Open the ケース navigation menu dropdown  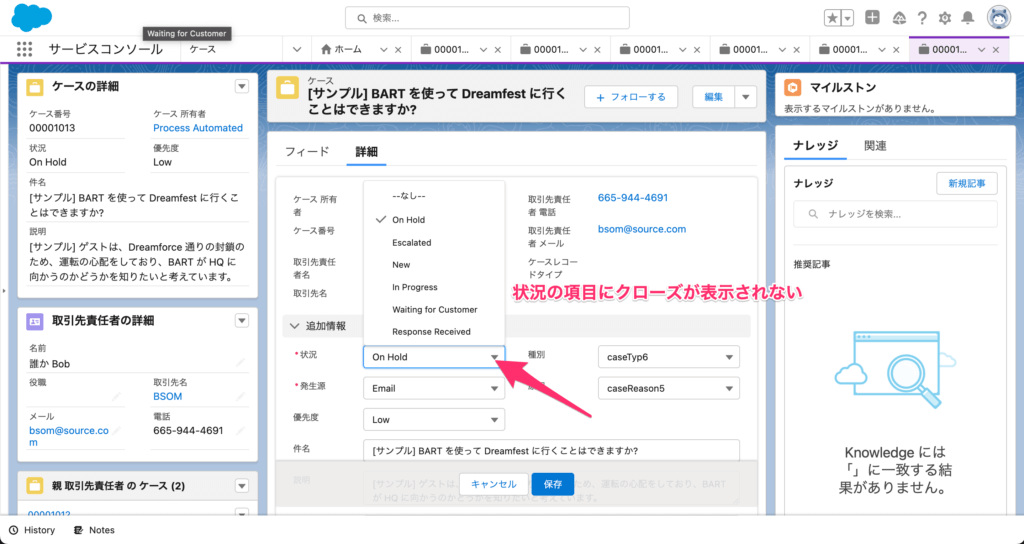point(296,50)
